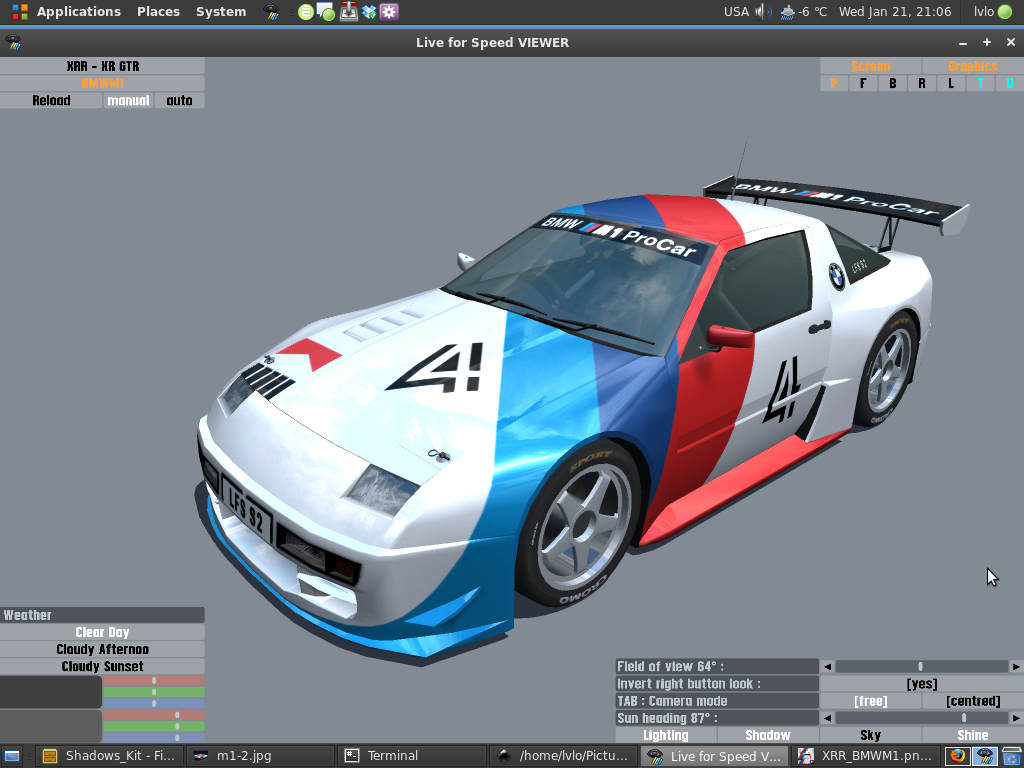Select the T top view button
Image resolution: width=1024 pixels, height=768 pixels.
[980, 83]
